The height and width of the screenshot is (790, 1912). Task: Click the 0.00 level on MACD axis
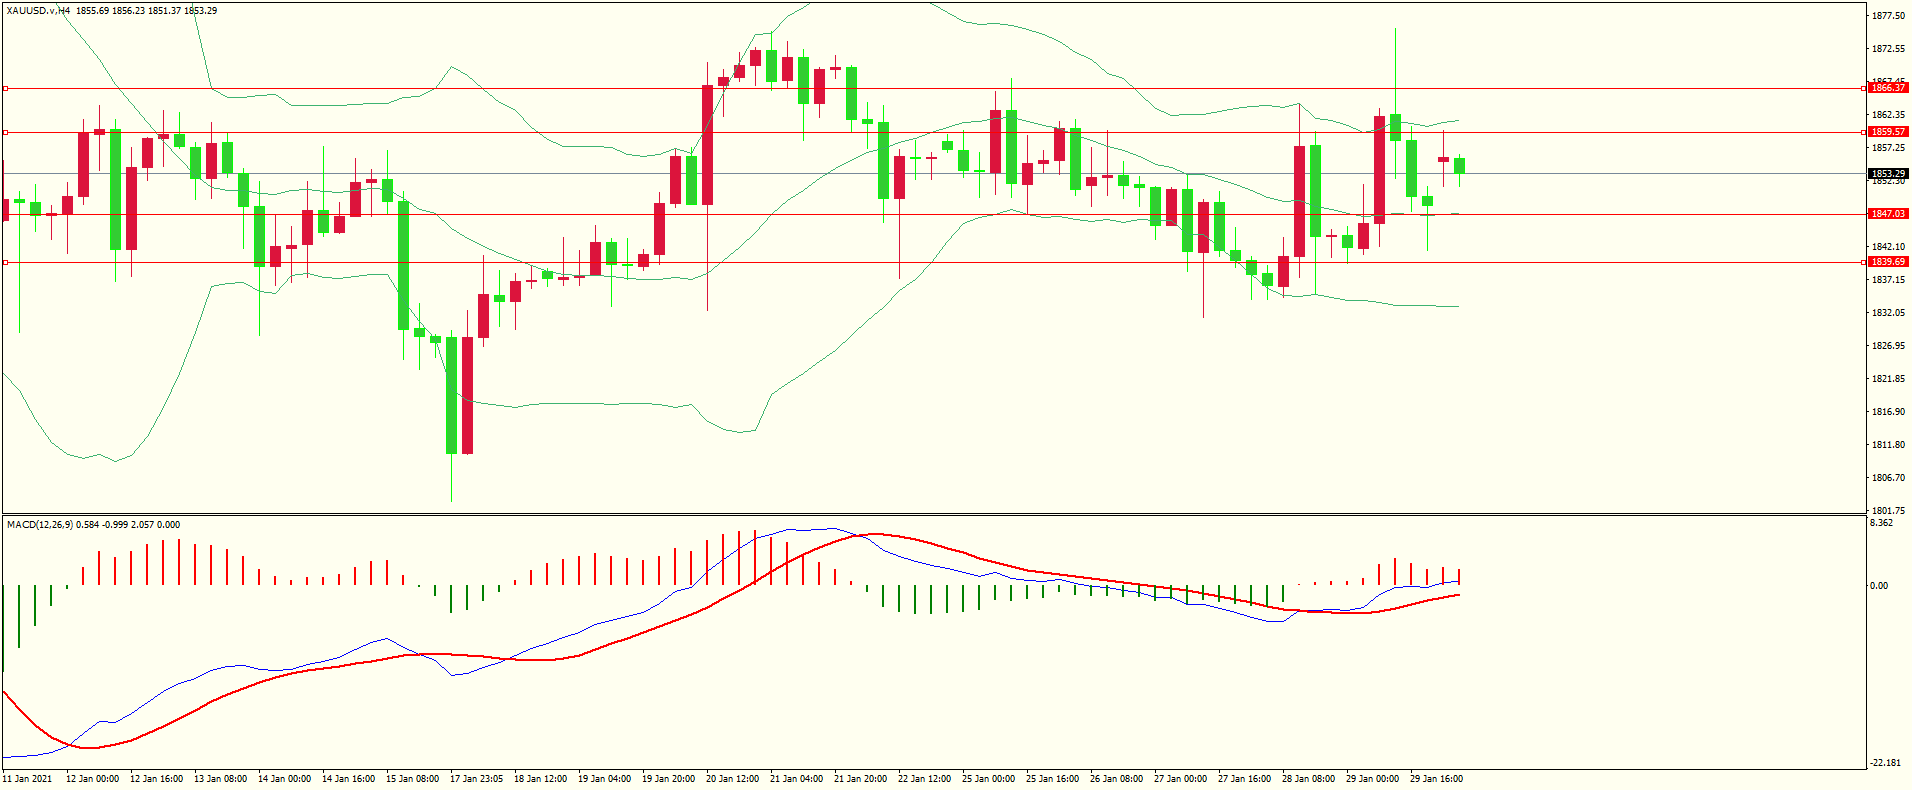click(x=1879, y=586)
